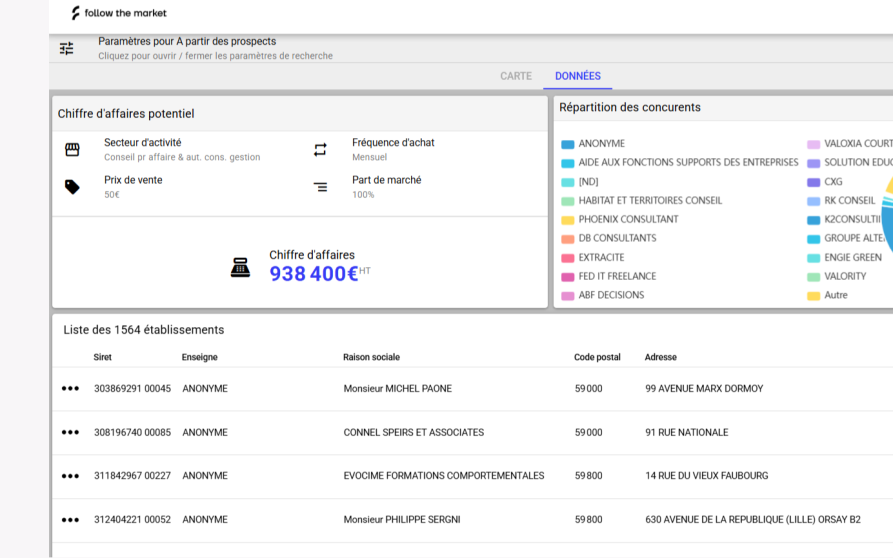Toggle the EXTRACITE legend swatch
Screen dimensions: 893x558
567,259
